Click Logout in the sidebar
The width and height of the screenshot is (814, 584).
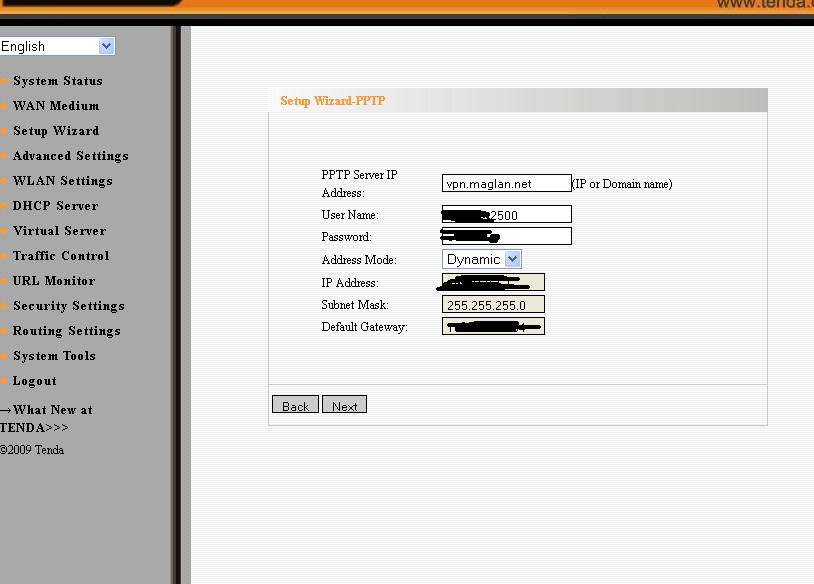(x=34, y=381)
